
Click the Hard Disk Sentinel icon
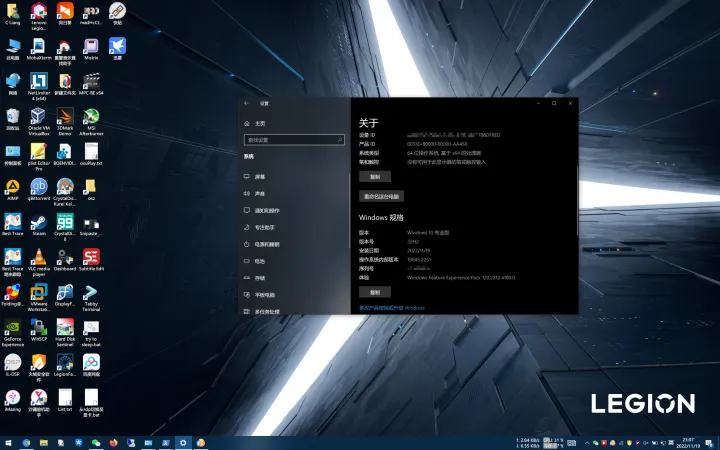[x=65, y=328]
